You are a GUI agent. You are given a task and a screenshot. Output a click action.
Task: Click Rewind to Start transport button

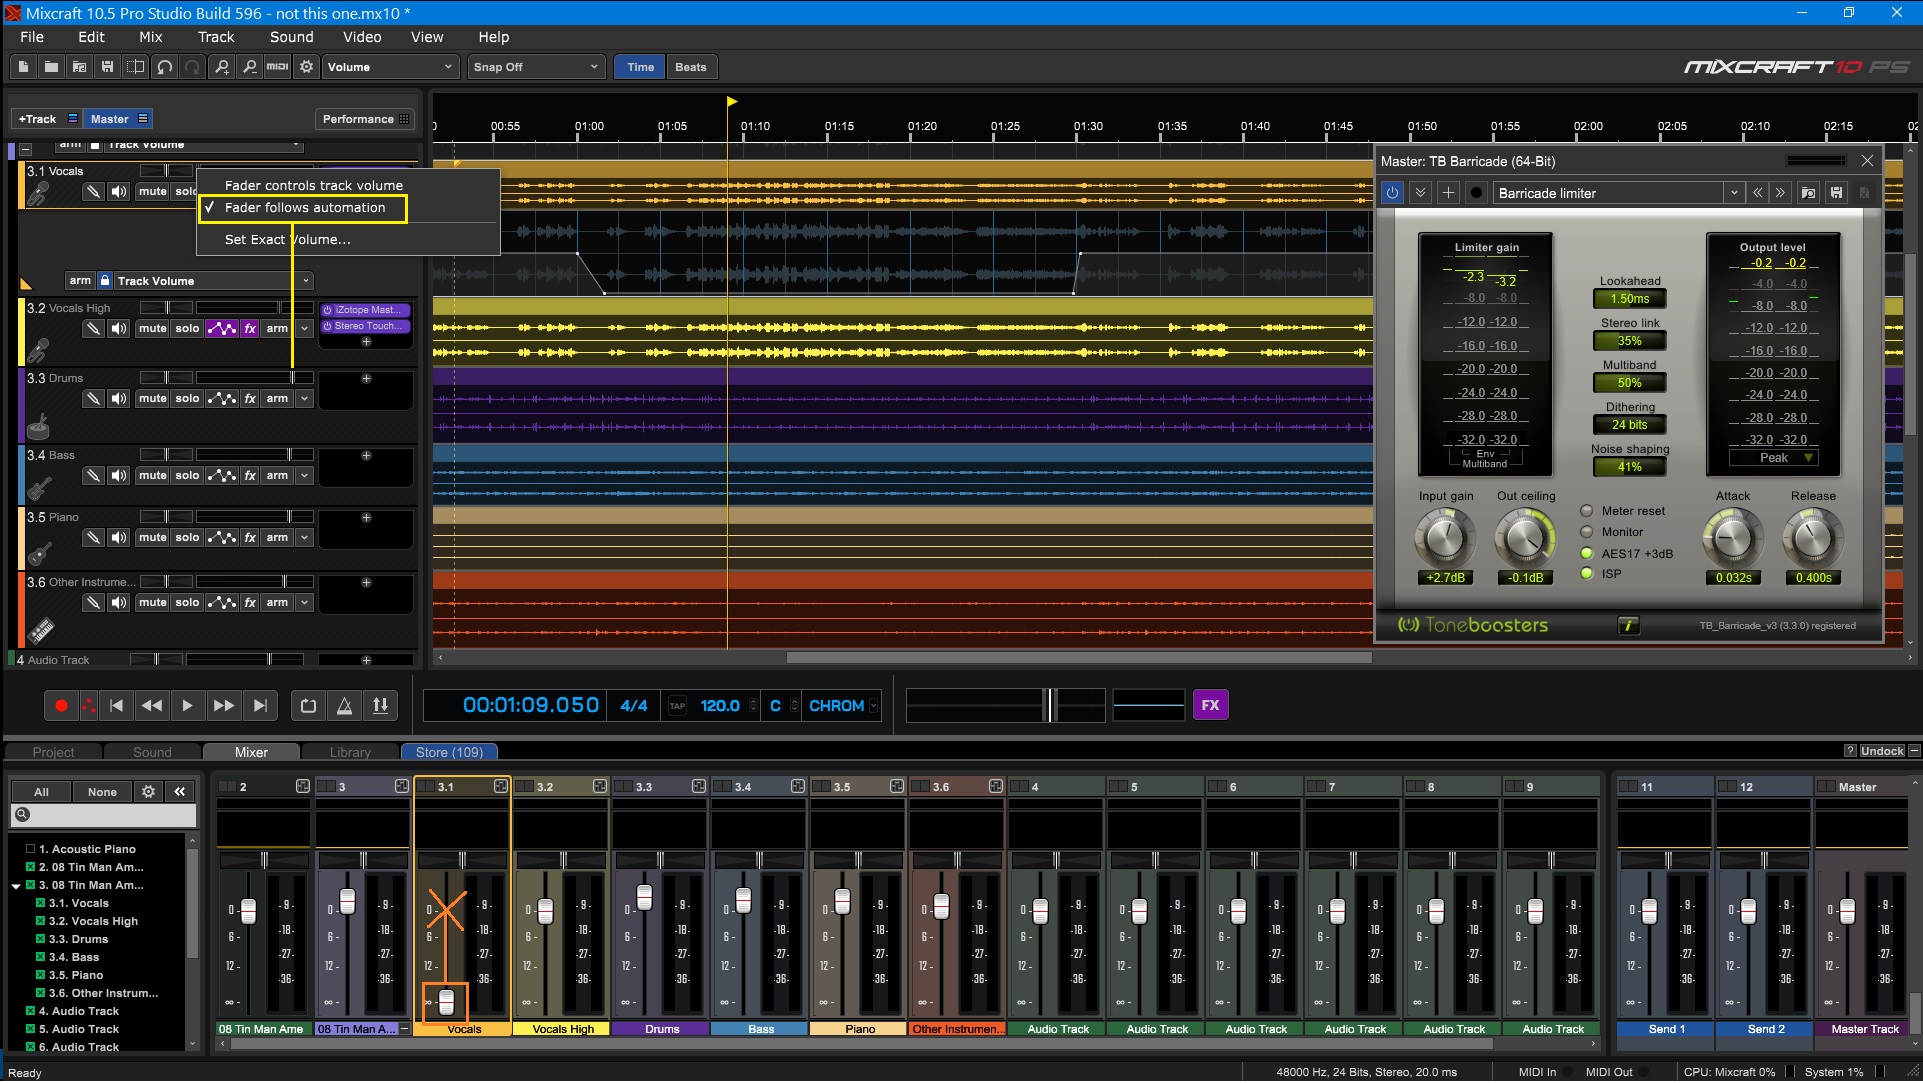(116, 705)
